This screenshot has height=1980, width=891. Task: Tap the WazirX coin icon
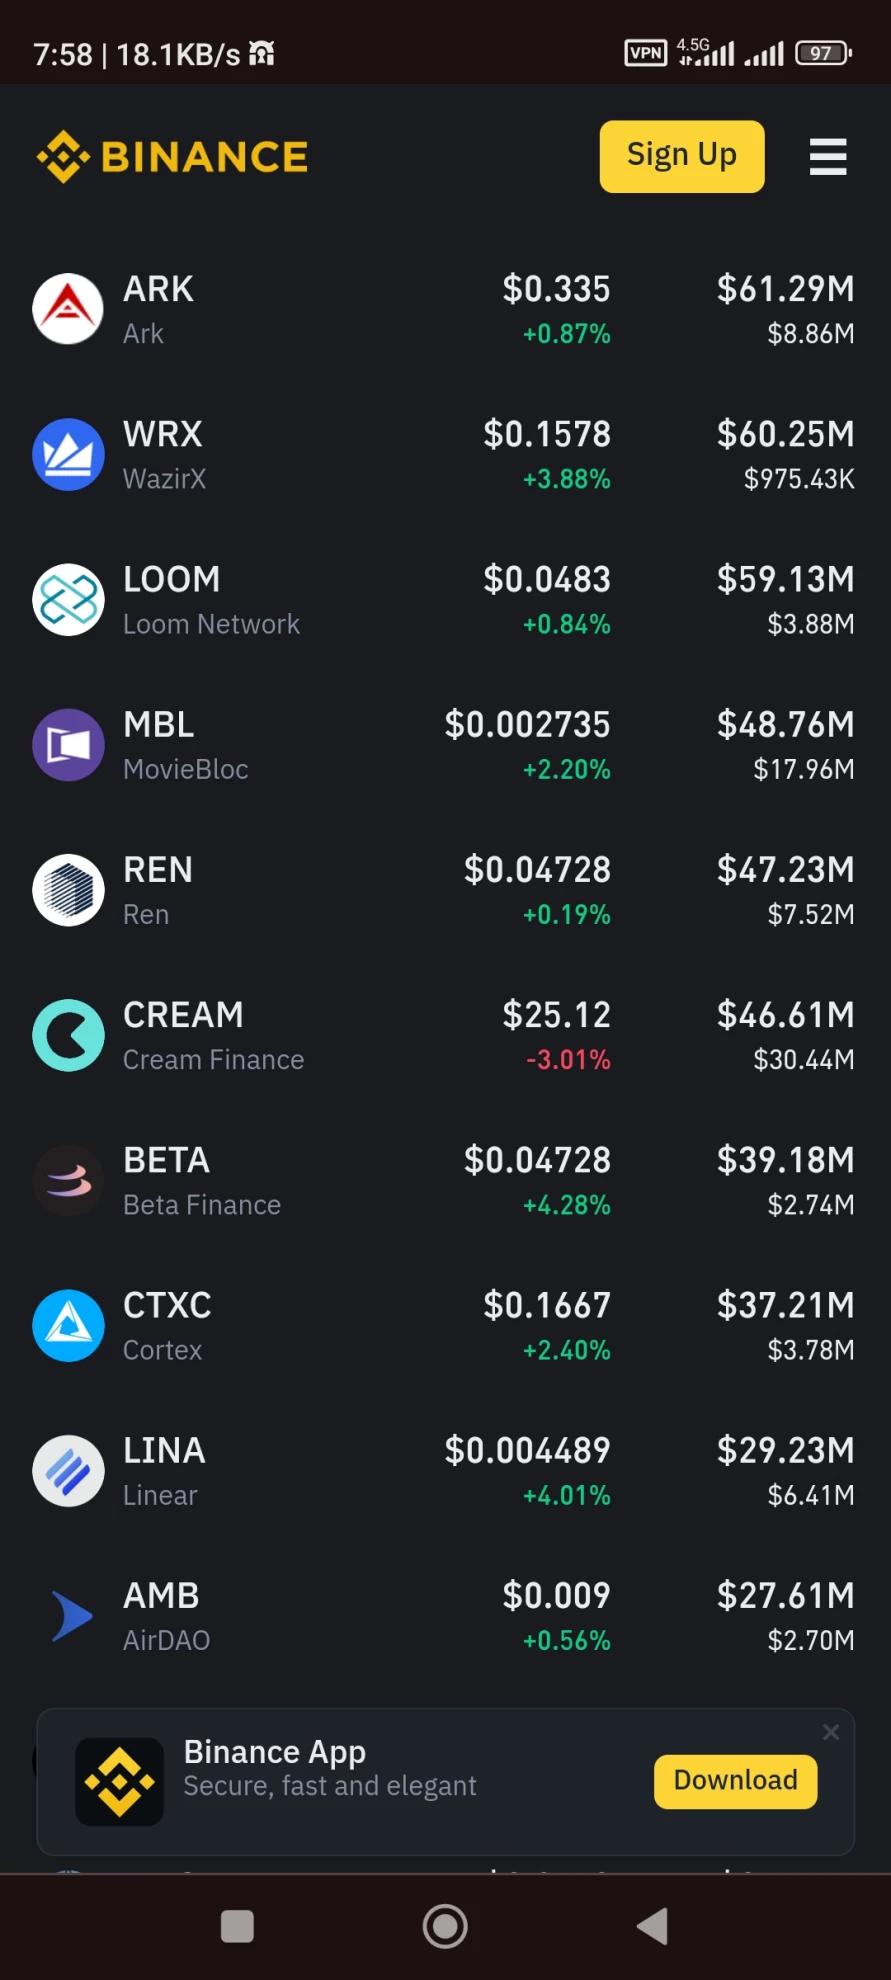tap(68, 454)
